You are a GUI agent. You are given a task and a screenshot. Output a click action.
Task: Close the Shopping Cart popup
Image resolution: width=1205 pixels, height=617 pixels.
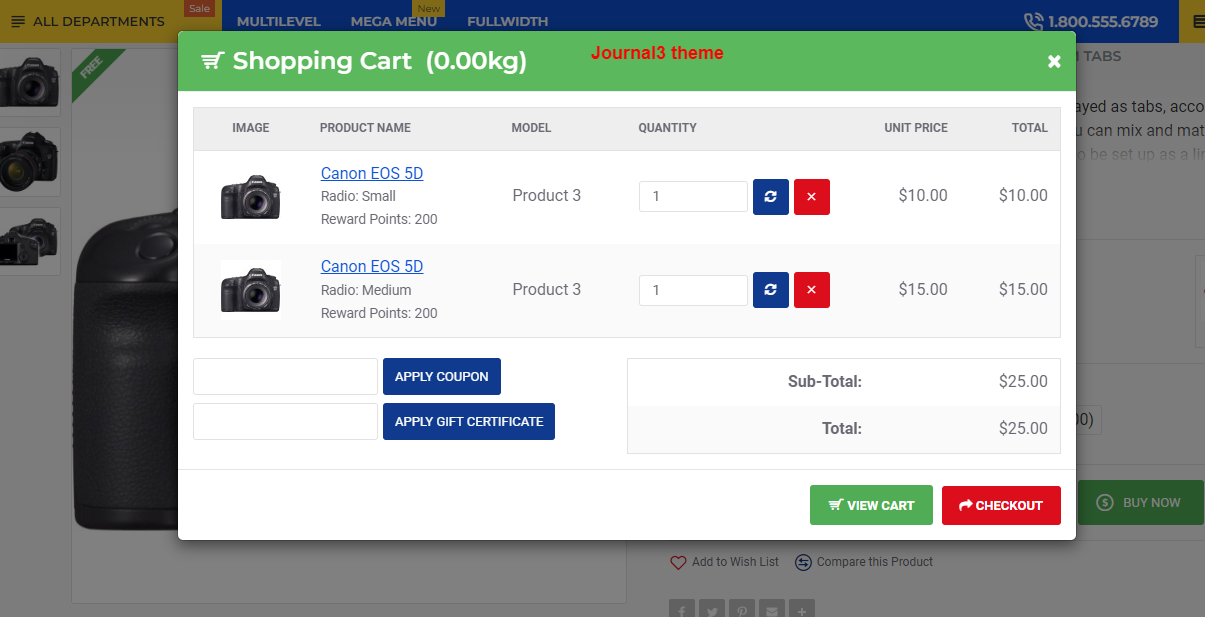pos(1053,62)
